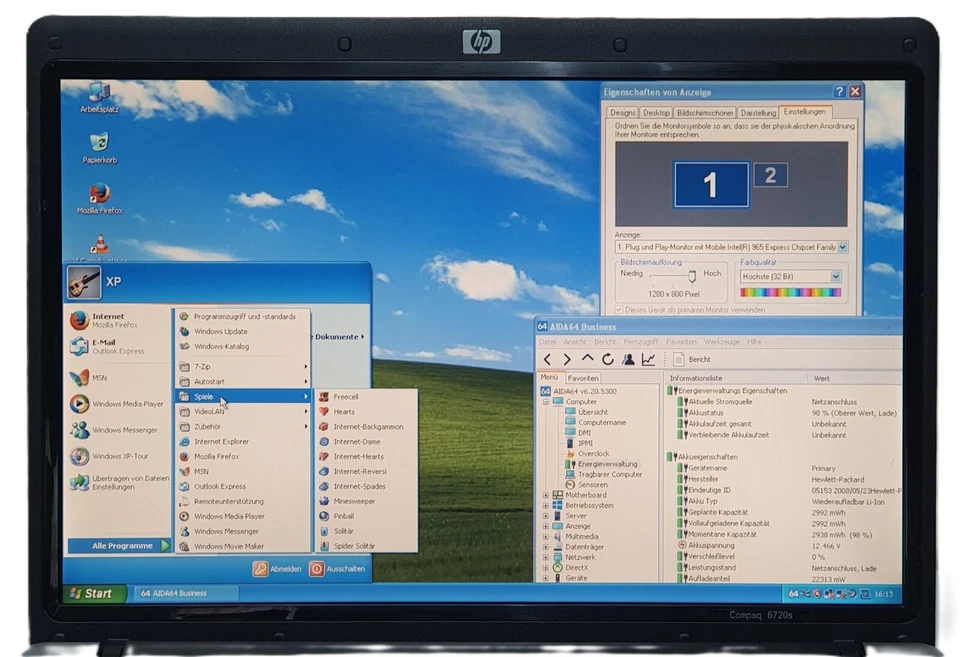Open the Werkzeuge menu in AIDA64
The height and width of the screenshot is (657, 960).
click(724, 340)
